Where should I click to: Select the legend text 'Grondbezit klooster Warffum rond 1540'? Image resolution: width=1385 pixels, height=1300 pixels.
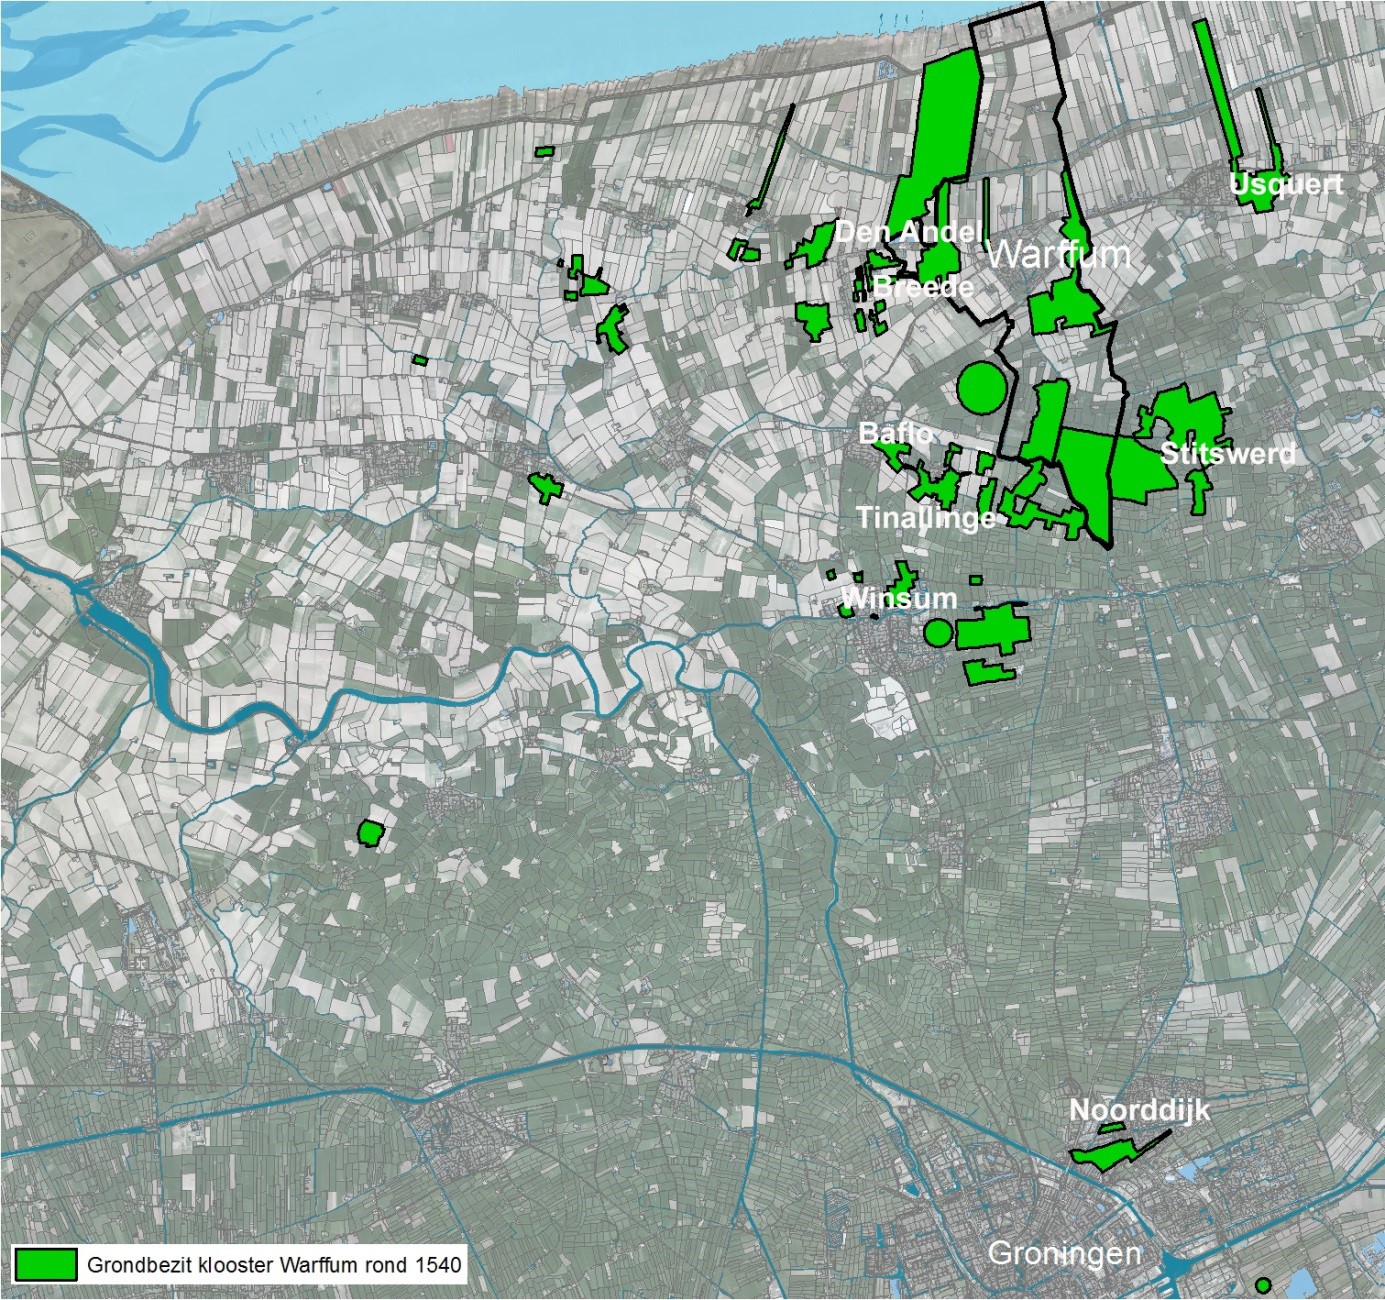tap(274, 1264)
